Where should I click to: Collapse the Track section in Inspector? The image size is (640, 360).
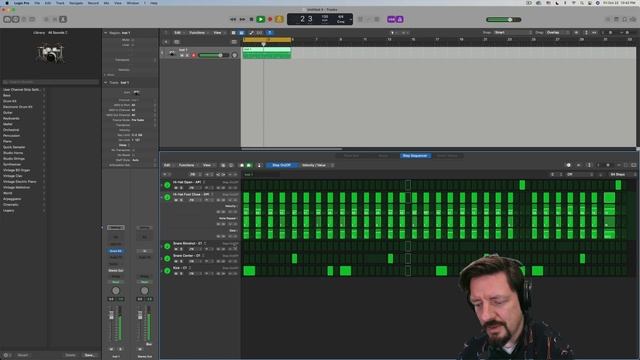[106, 82]
